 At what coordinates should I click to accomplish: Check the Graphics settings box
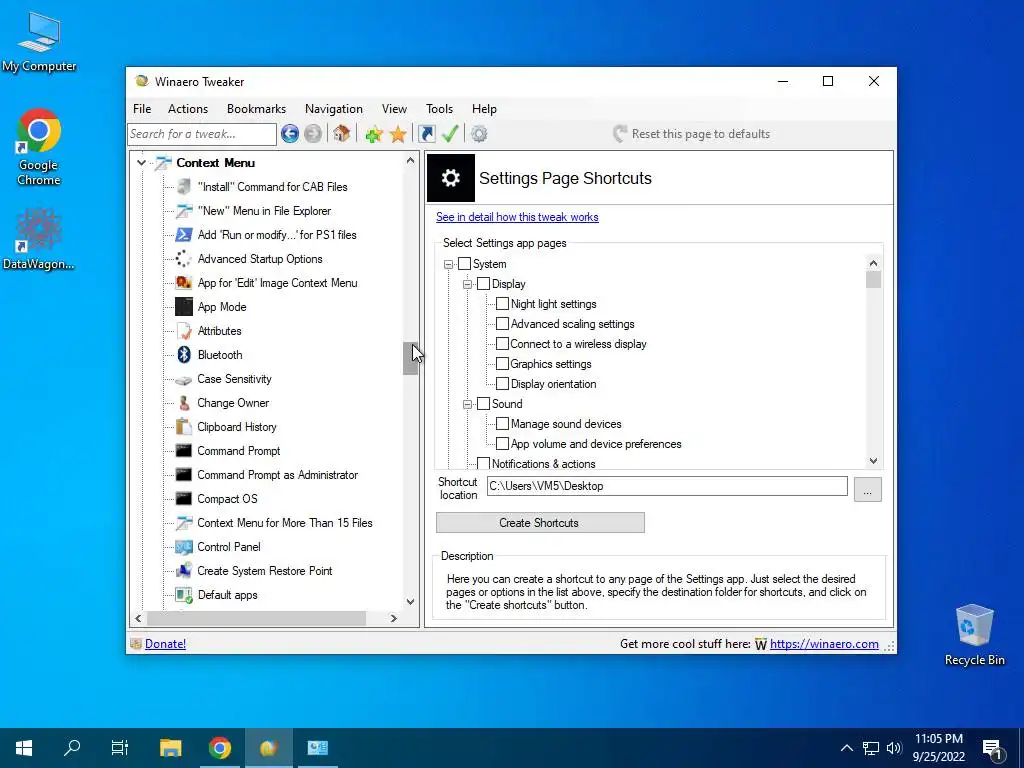(502, 364)
